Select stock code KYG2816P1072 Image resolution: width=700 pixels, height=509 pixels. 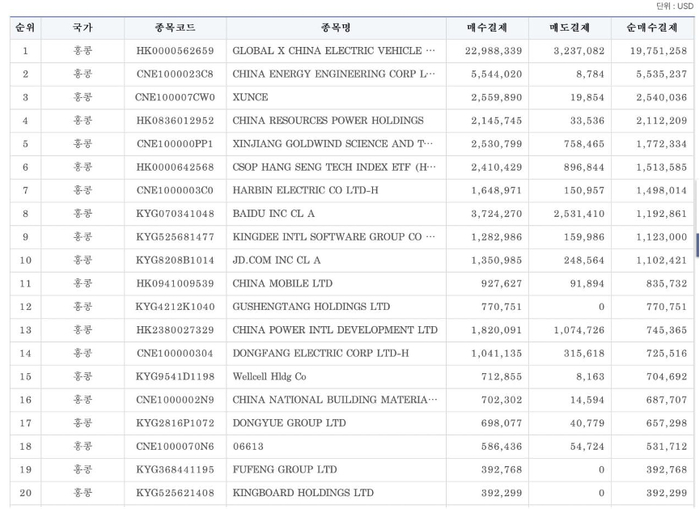pyautogui.click(x=175, y=422)
